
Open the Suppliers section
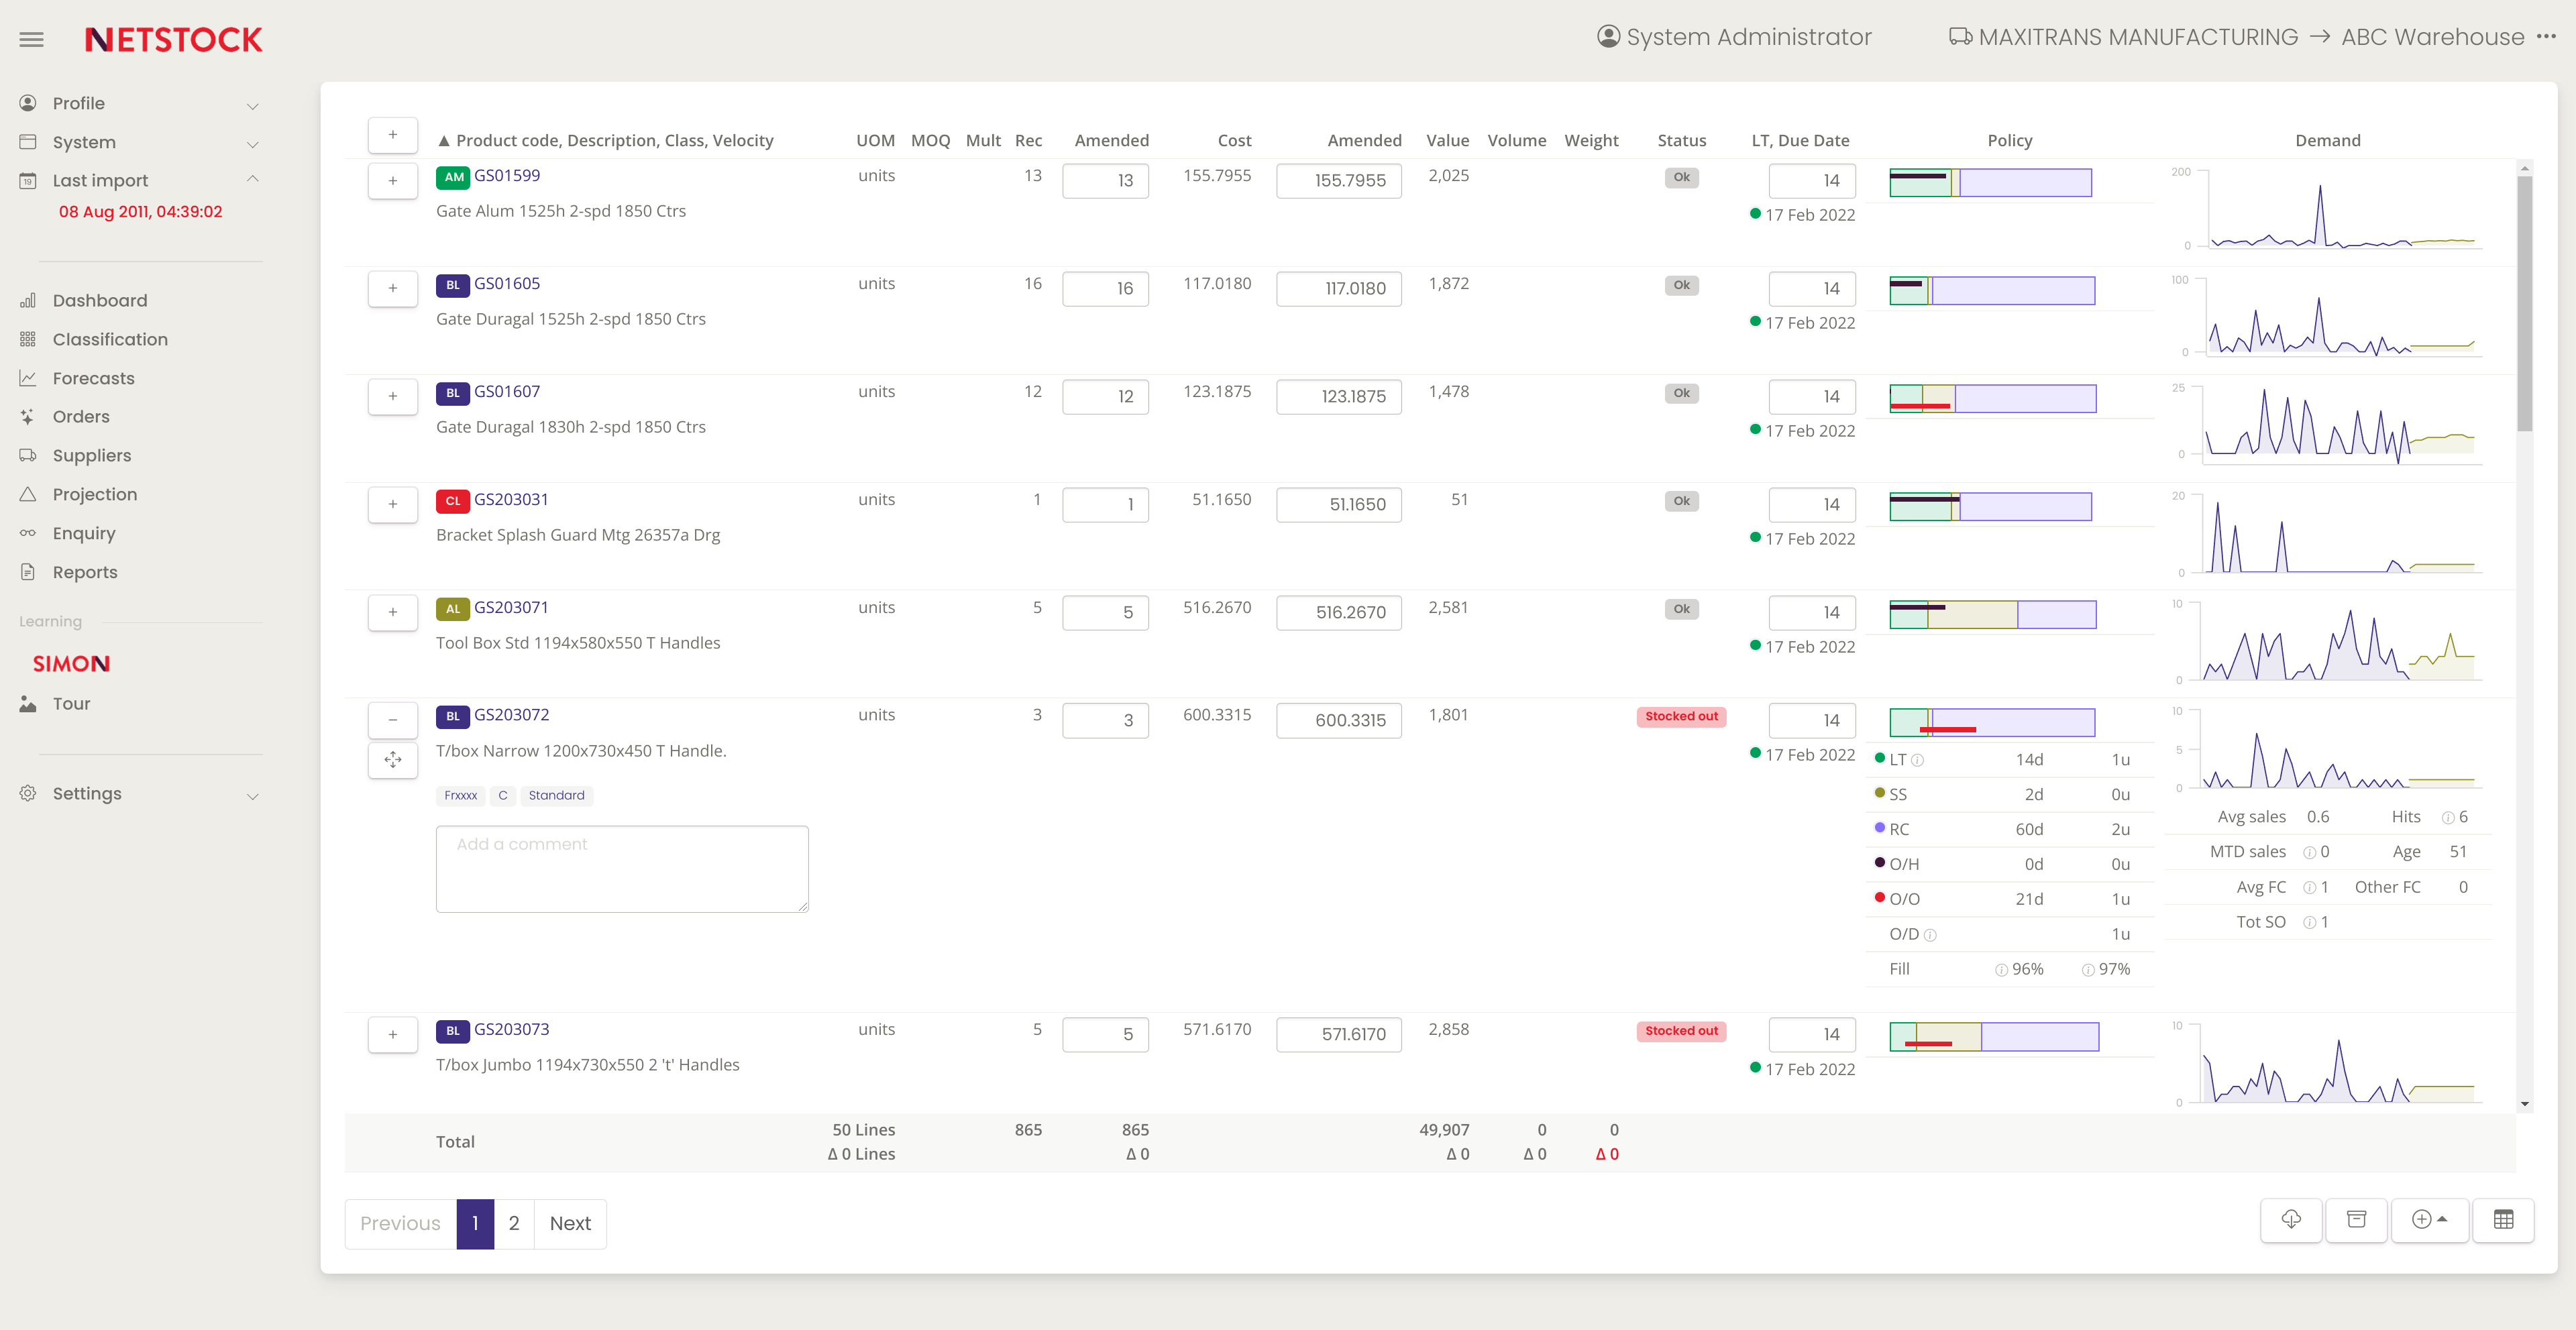(x=93, y=455)
